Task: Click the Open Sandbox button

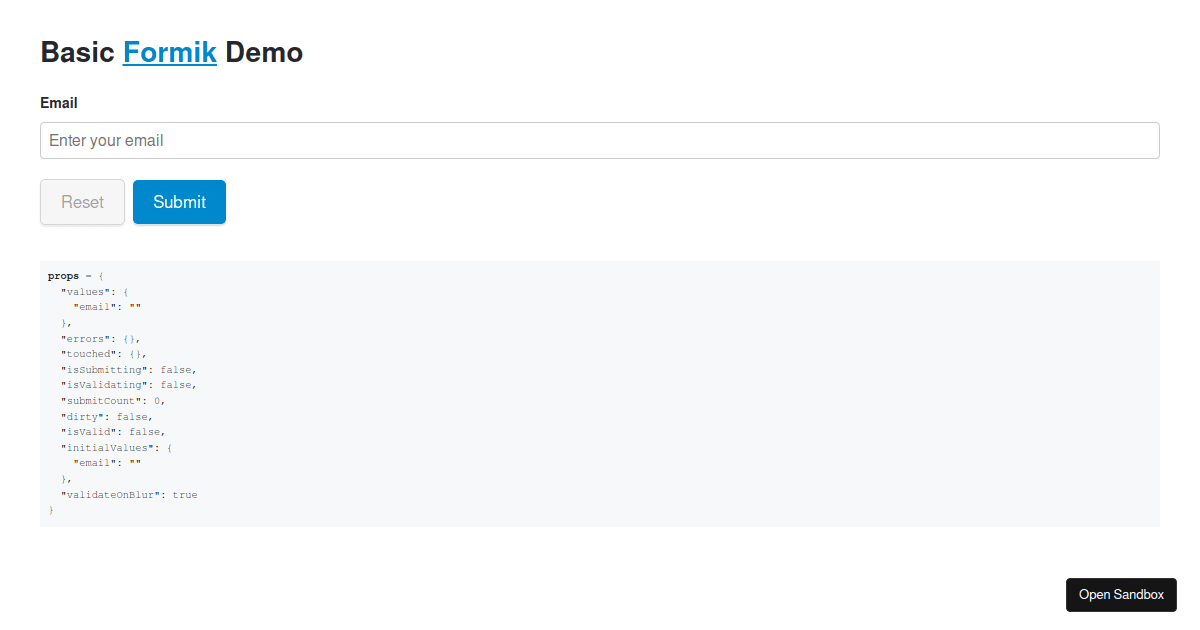Action: 1121,594
